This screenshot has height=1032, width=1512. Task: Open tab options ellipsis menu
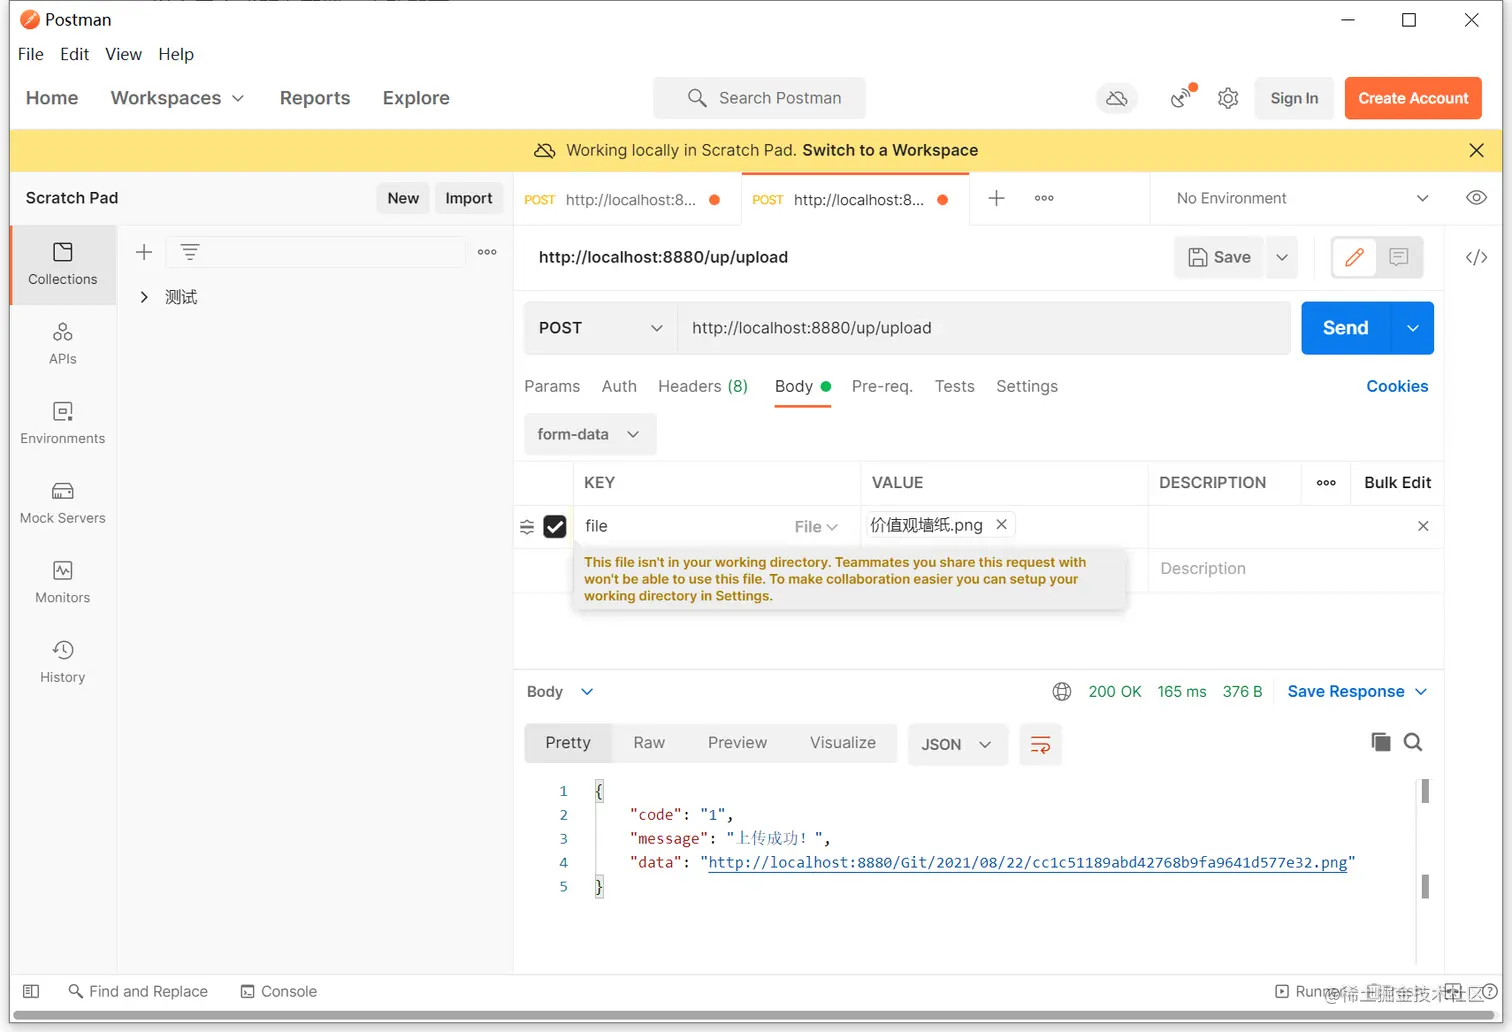(x=1044, y=198)
